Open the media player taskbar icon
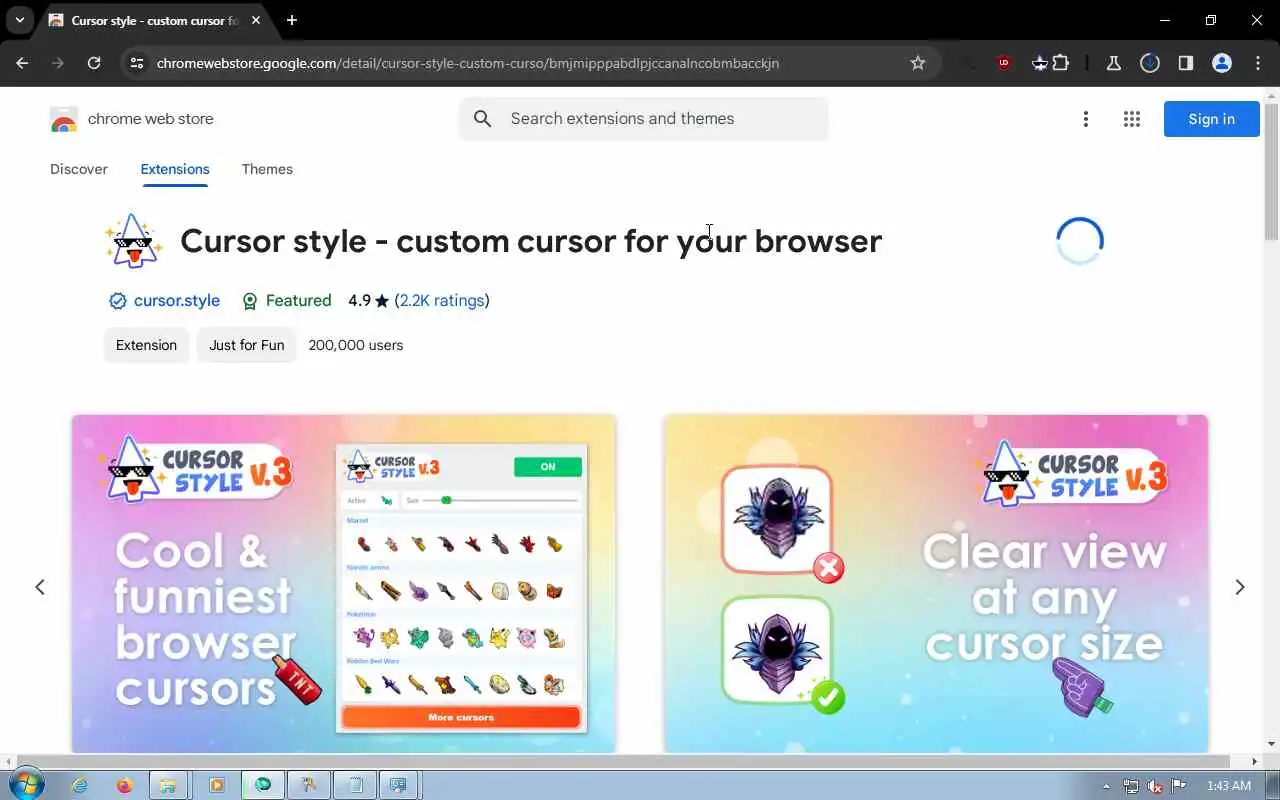 pyautogui.click(x=216, y=785)
